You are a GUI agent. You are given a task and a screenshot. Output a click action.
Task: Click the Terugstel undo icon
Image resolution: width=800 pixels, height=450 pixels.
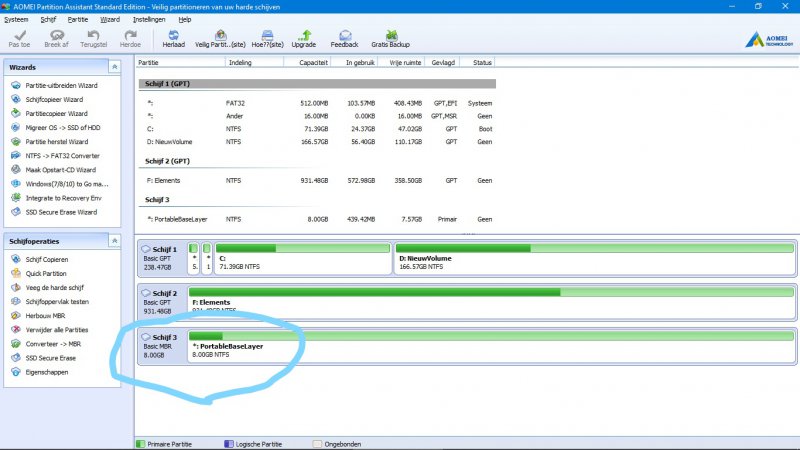click(x=93, y=37)
